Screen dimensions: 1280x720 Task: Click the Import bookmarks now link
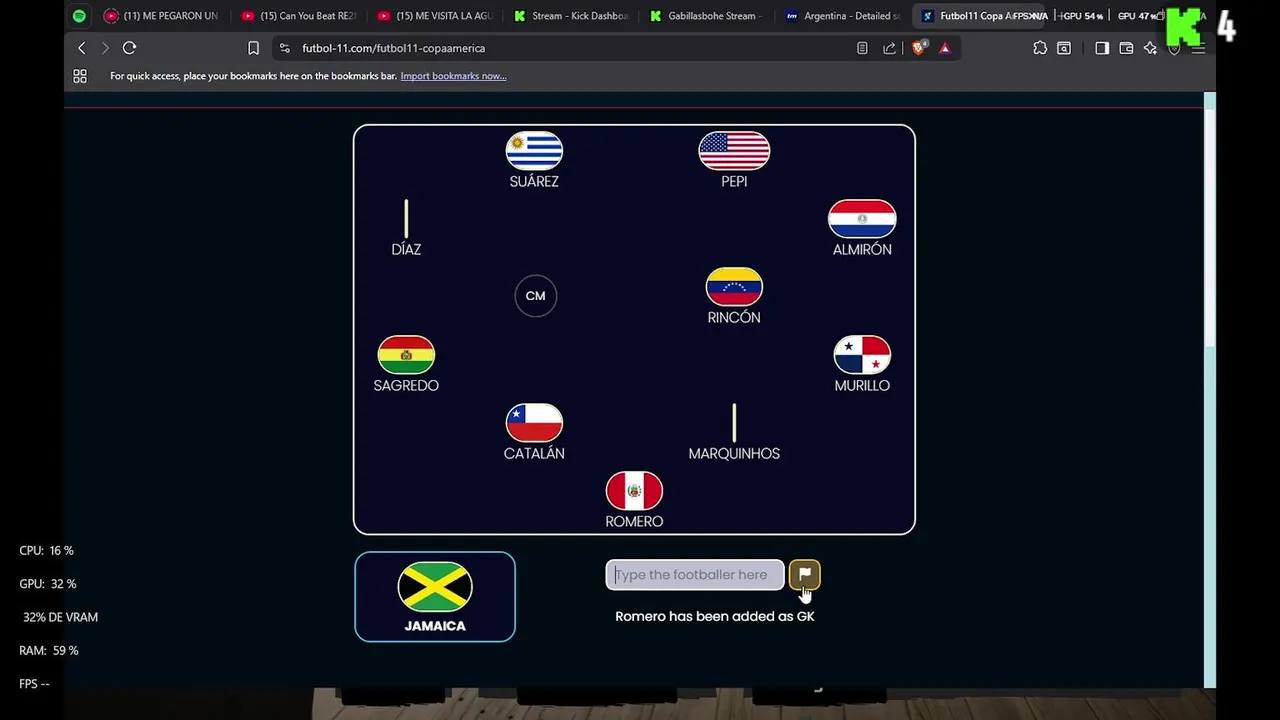point(453,76)
